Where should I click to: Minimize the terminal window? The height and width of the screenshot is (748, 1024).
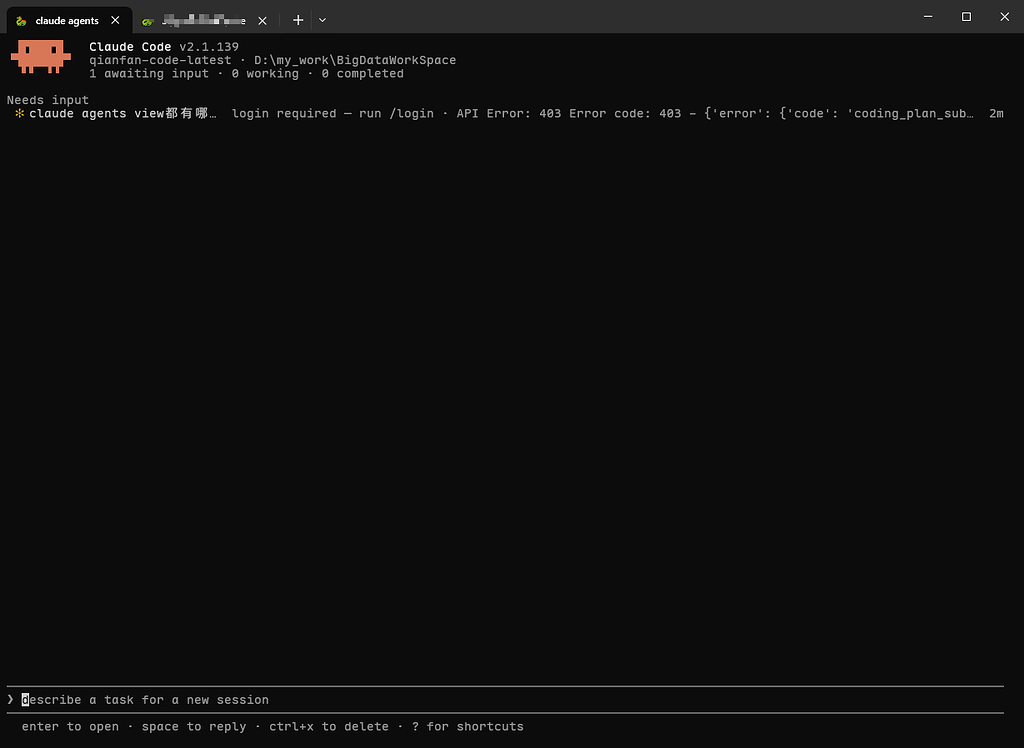pos(928,16)
